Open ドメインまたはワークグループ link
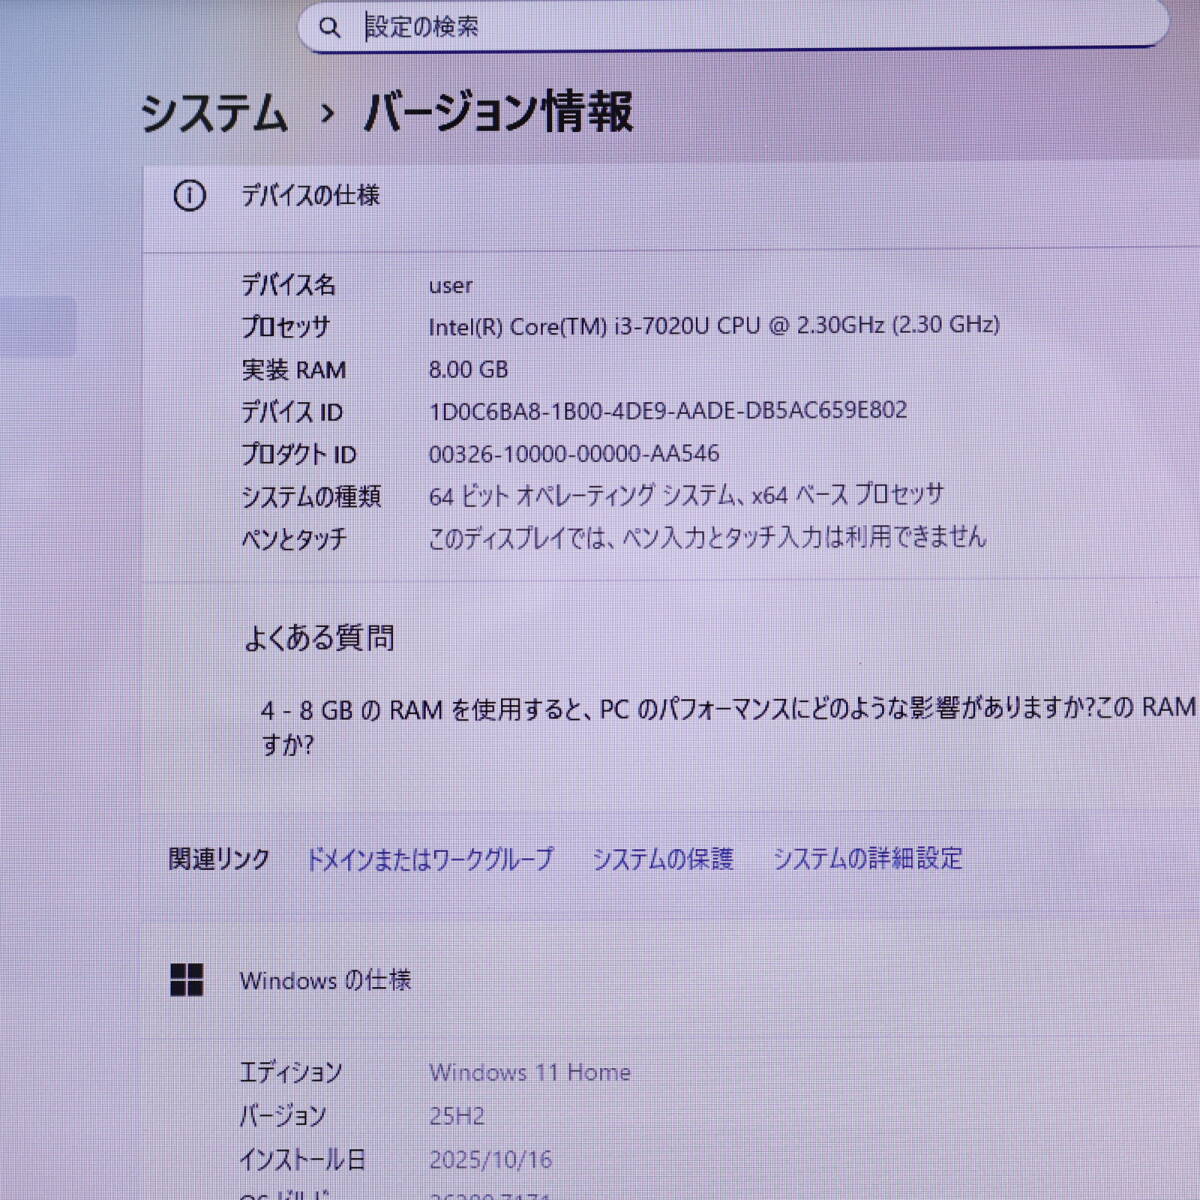The height and width of the screenshot is (1200, 1200). point(429,859)
